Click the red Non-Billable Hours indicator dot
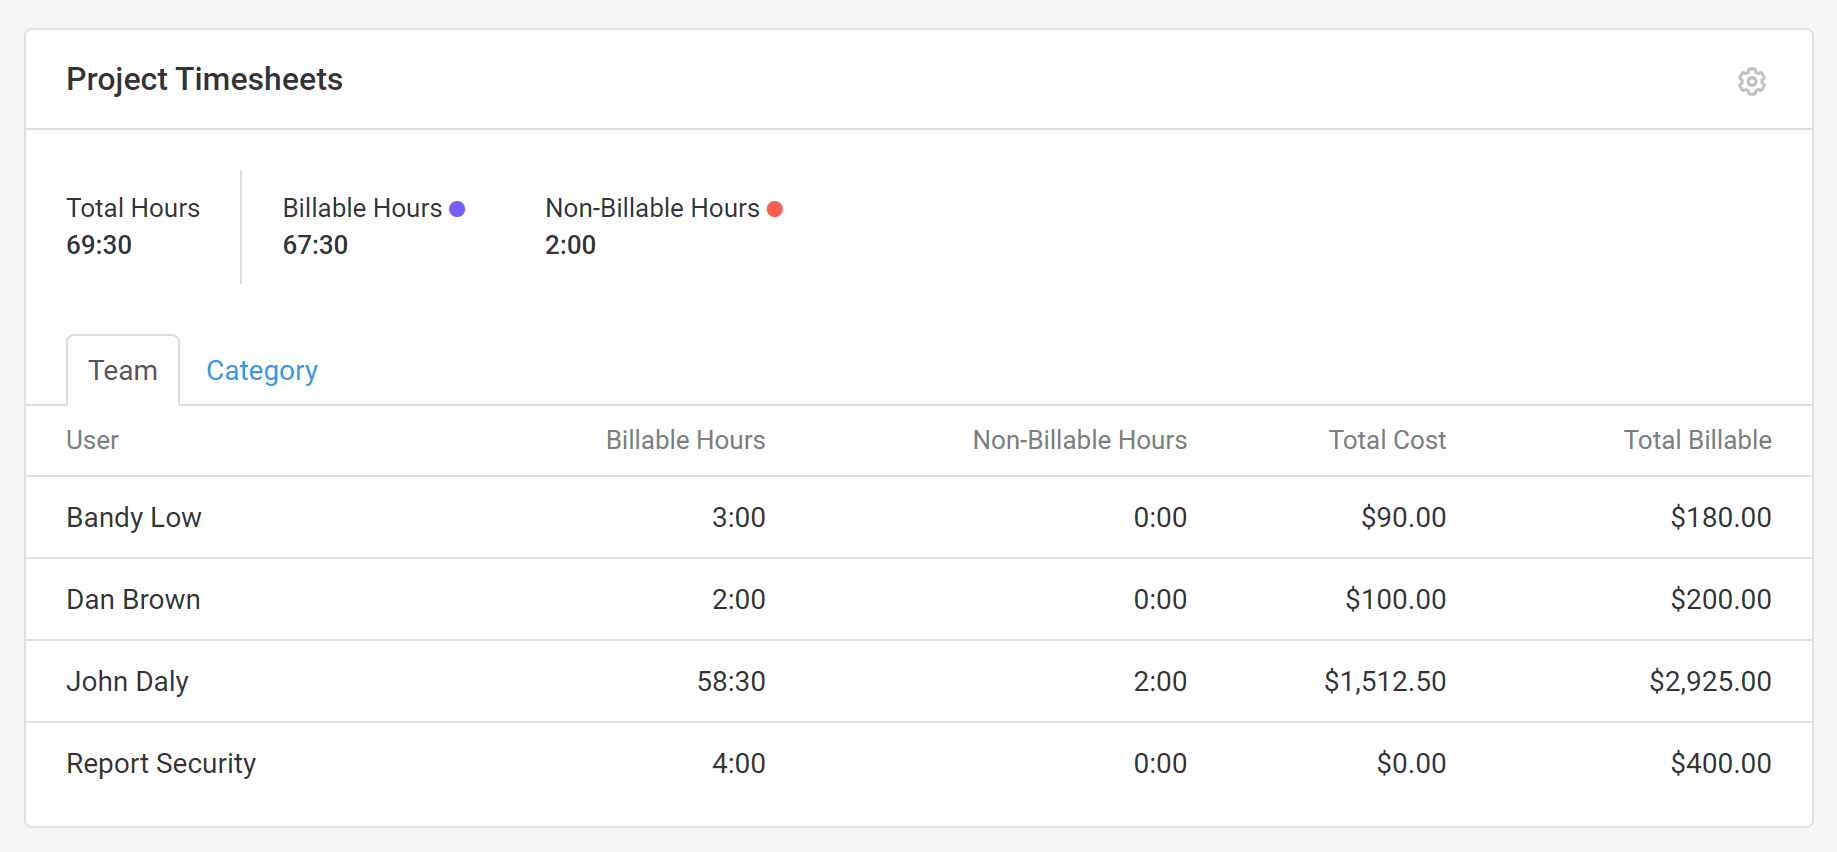The height and width of the screenshot is (852, 1837). [x=775, y=209]
